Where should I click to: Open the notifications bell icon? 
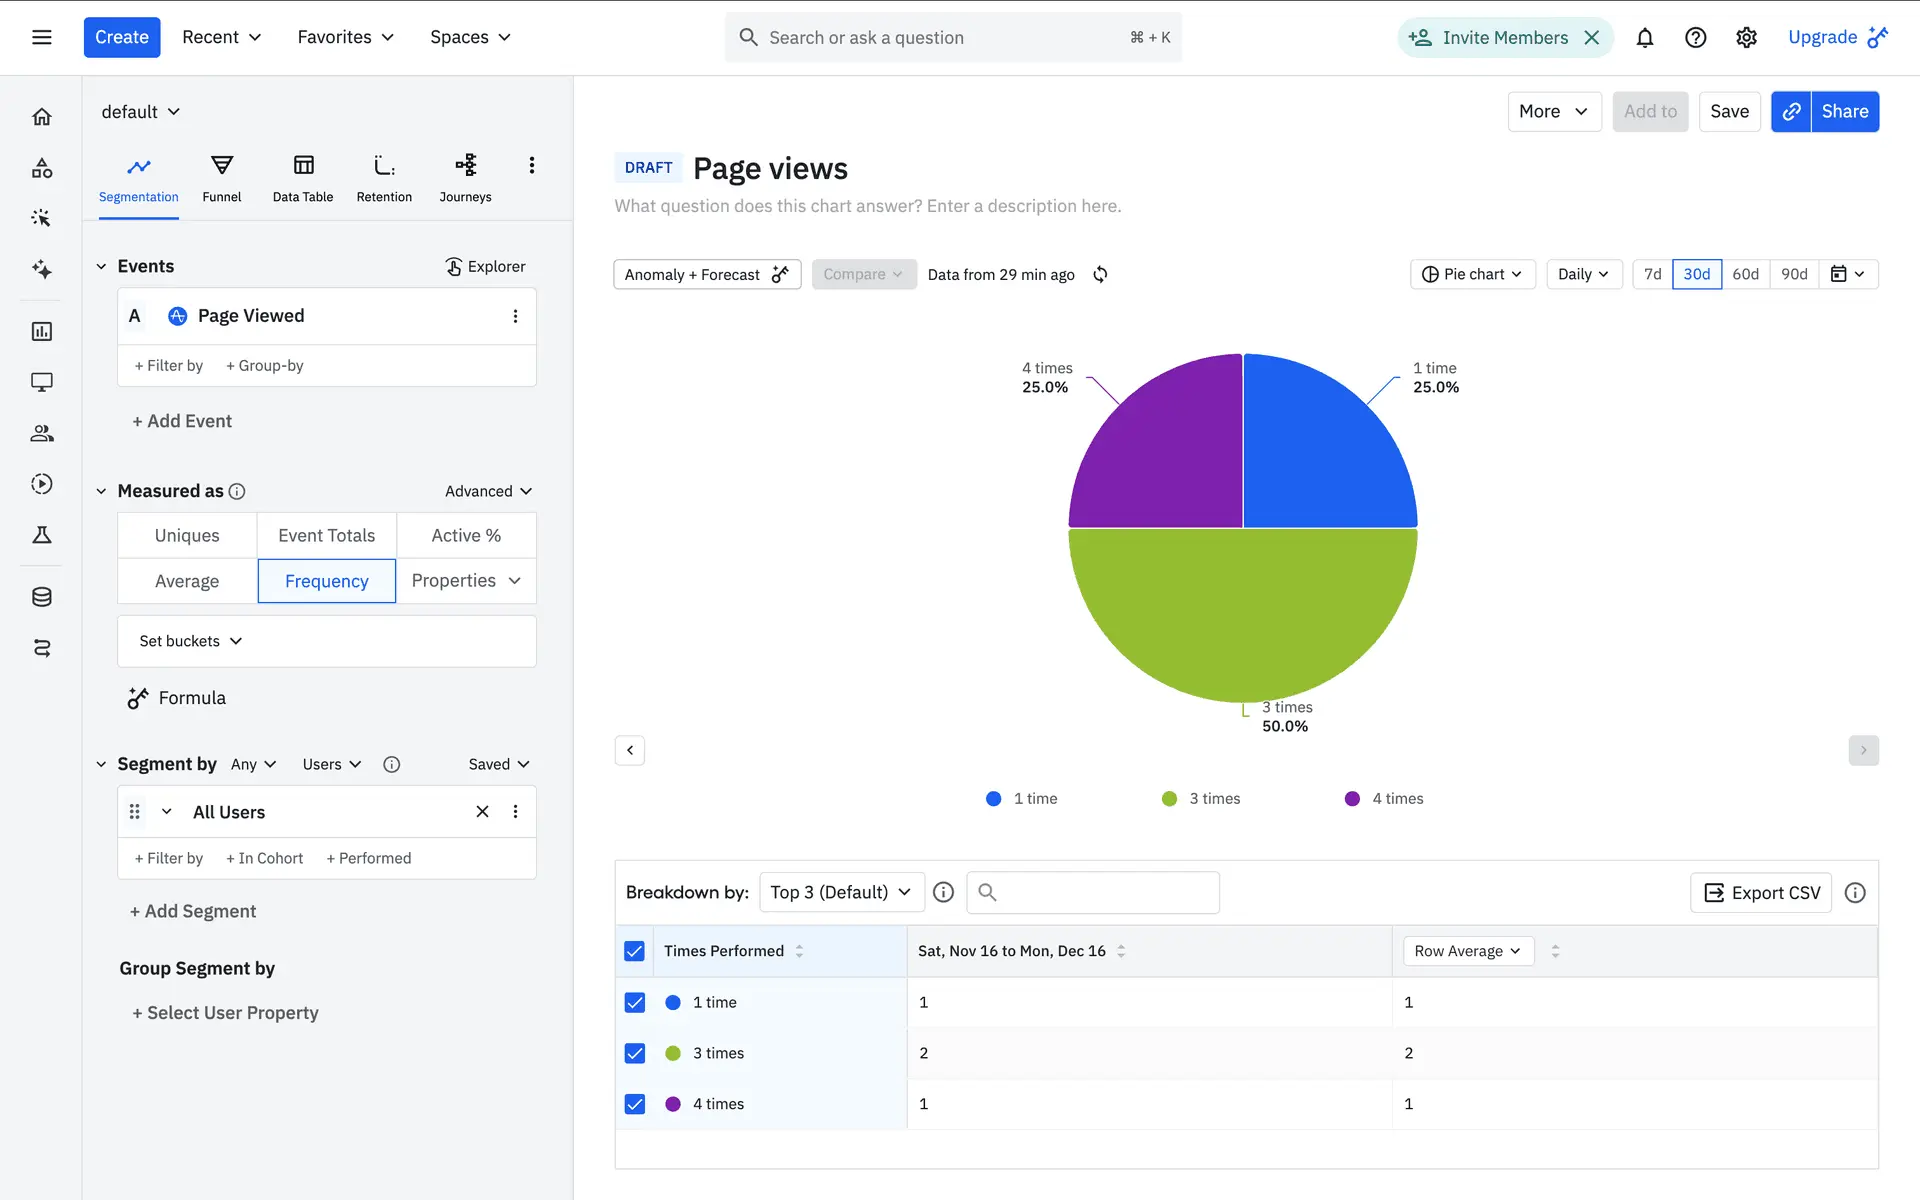[x=1644, y=38]
